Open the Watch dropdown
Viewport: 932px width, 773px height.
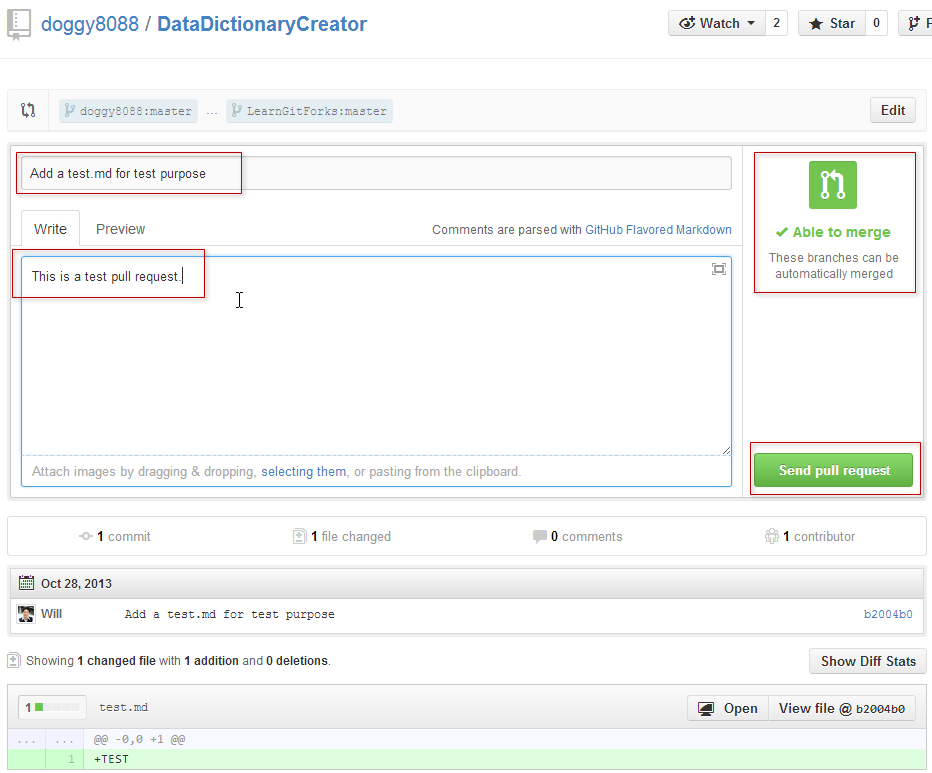(x=716, y=23)
